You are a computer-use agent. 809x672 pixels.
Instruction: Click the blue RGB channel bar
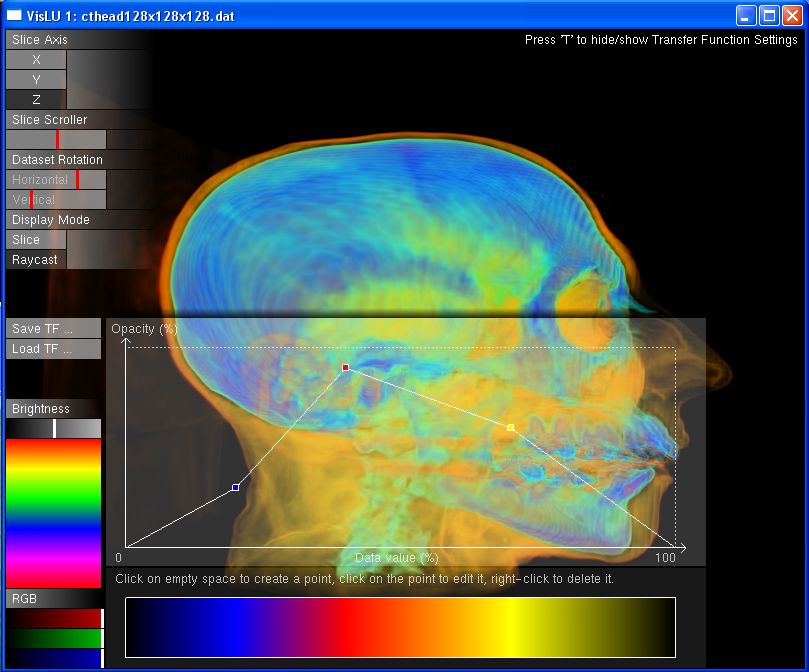coord(54,657)
